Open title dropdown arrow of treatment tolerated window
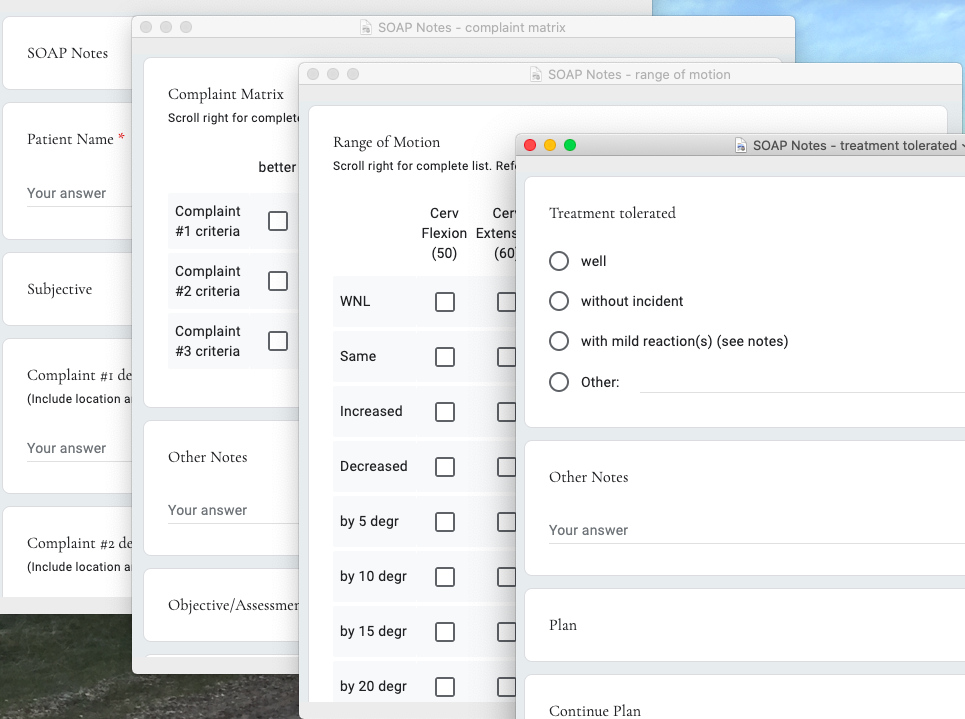This screenshot has height=719, width=965. click(962, 146)
